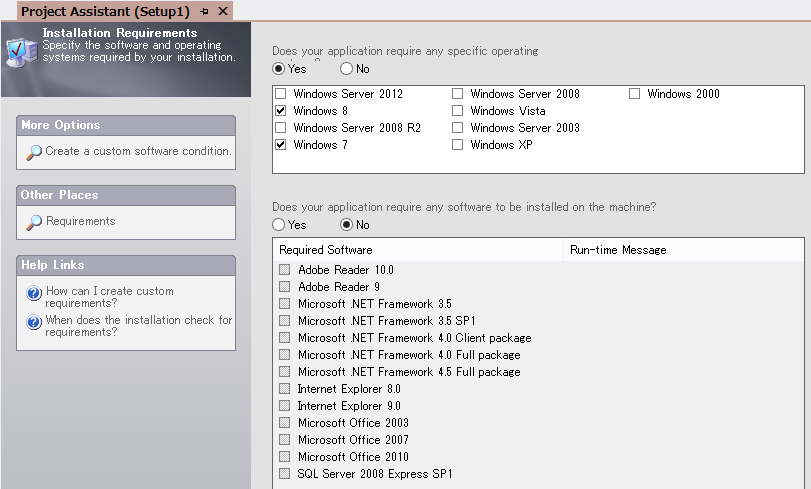Click help icon for When does the installation check
This screenshot has height=489, width=811.
[x=34, y=322]
